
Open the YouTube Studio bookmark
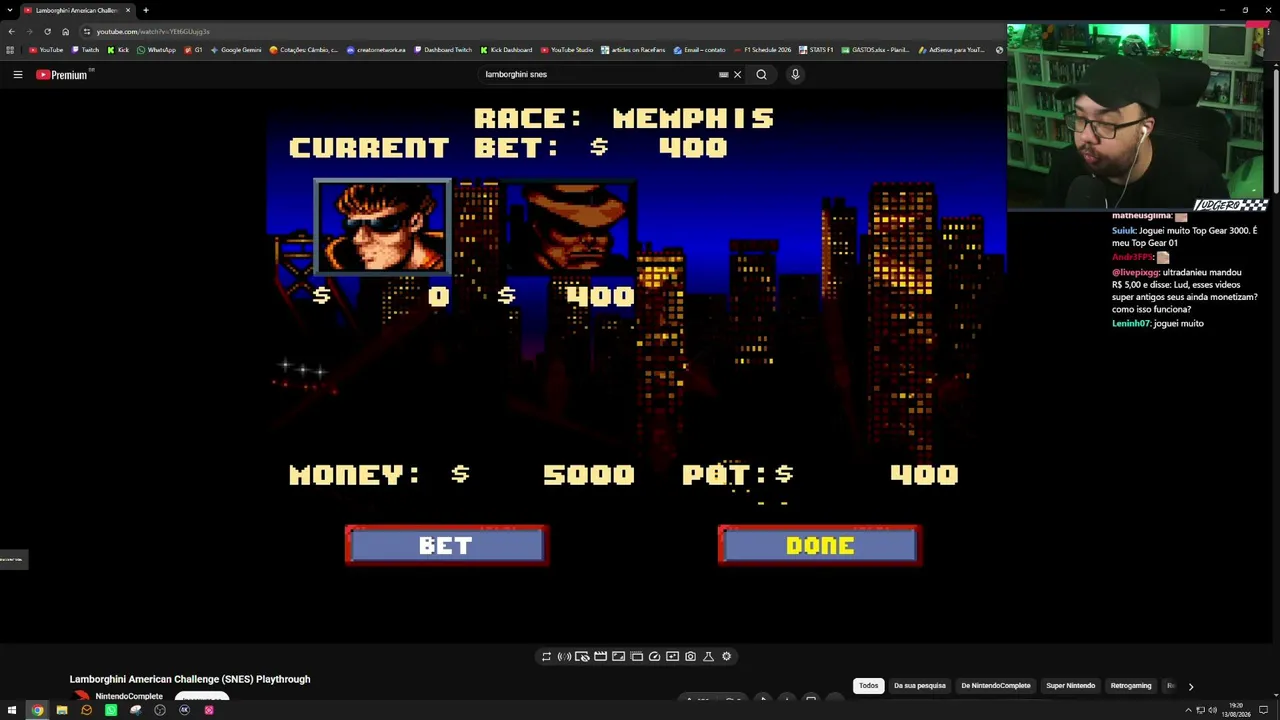click(567, 49)
